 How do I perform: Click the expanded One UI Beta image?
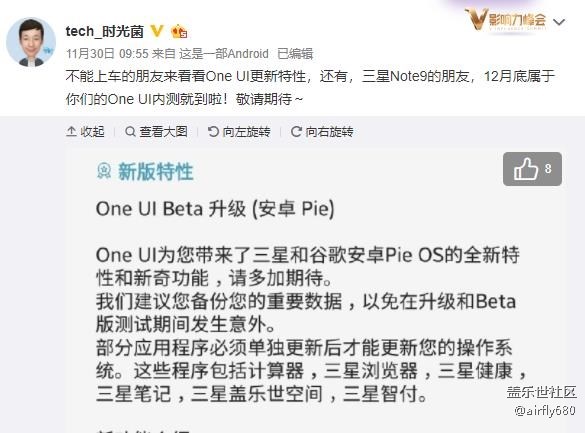pyautogui.click(x=316, y=291)
